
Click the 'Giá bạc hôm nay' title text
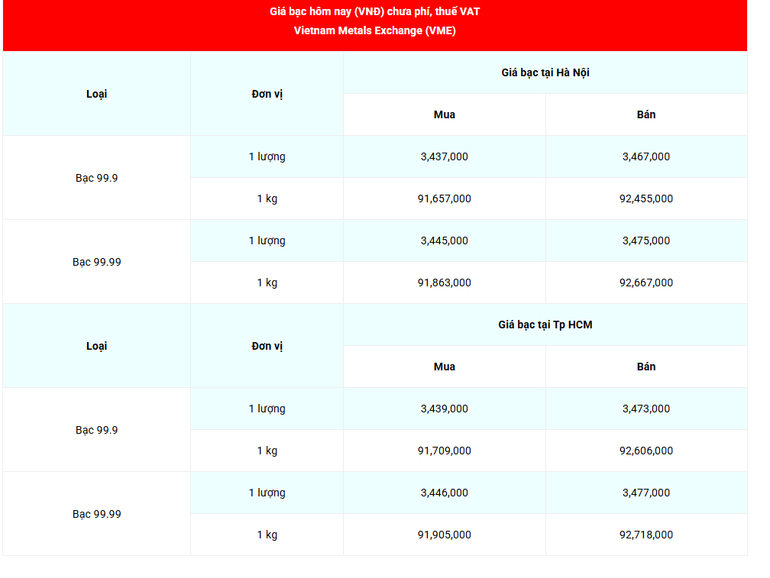coord(375,11)
